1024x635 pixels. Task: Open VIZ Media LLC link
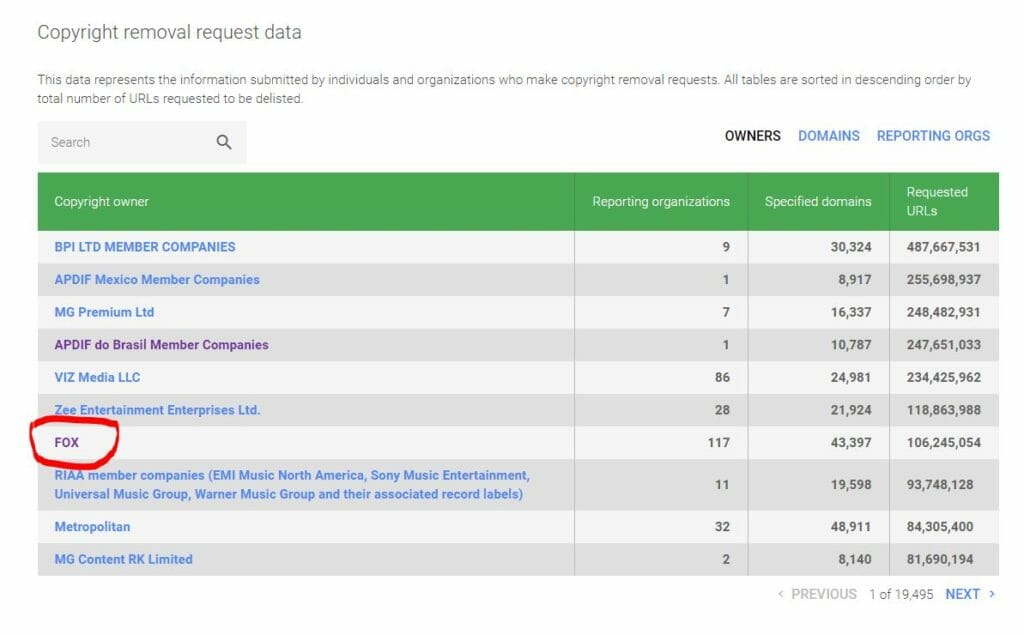(97, 377)
